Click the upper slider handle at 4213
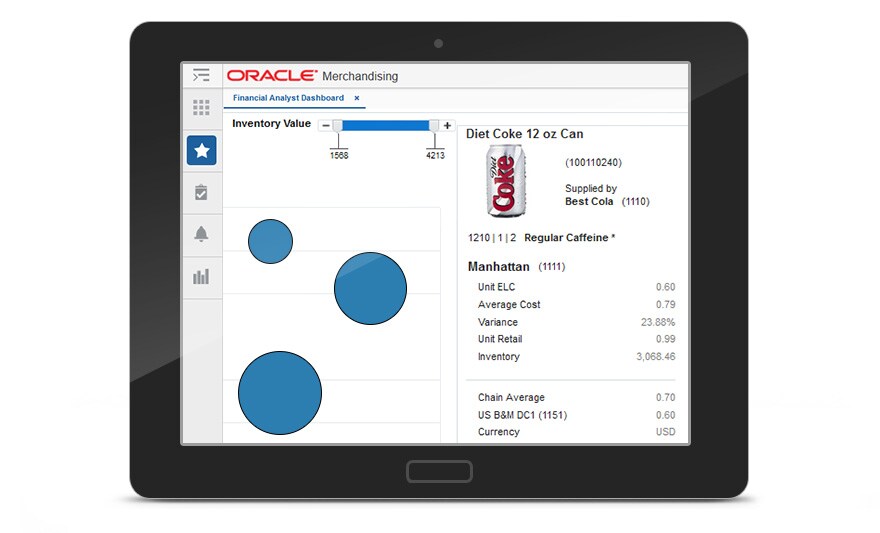 (434, 126)
